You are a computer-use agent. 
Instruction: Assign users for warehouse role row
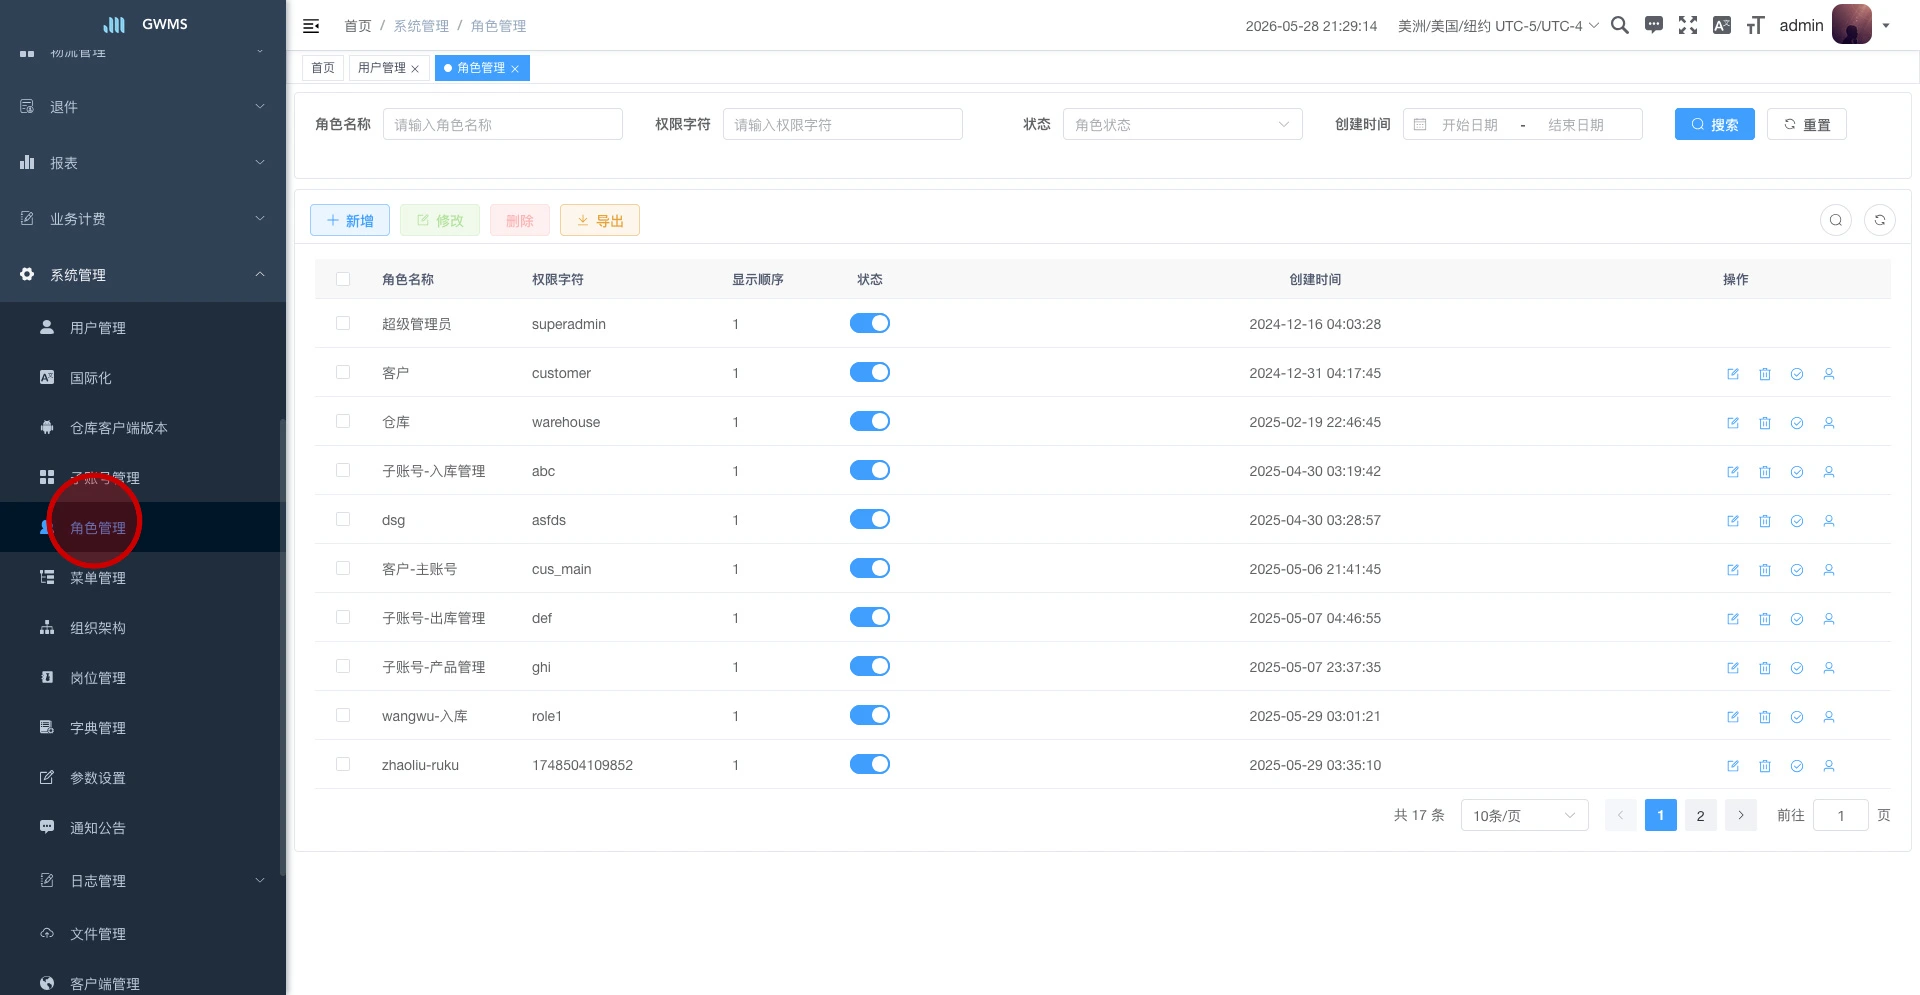pyautogui.click(x=1829, y=423)
